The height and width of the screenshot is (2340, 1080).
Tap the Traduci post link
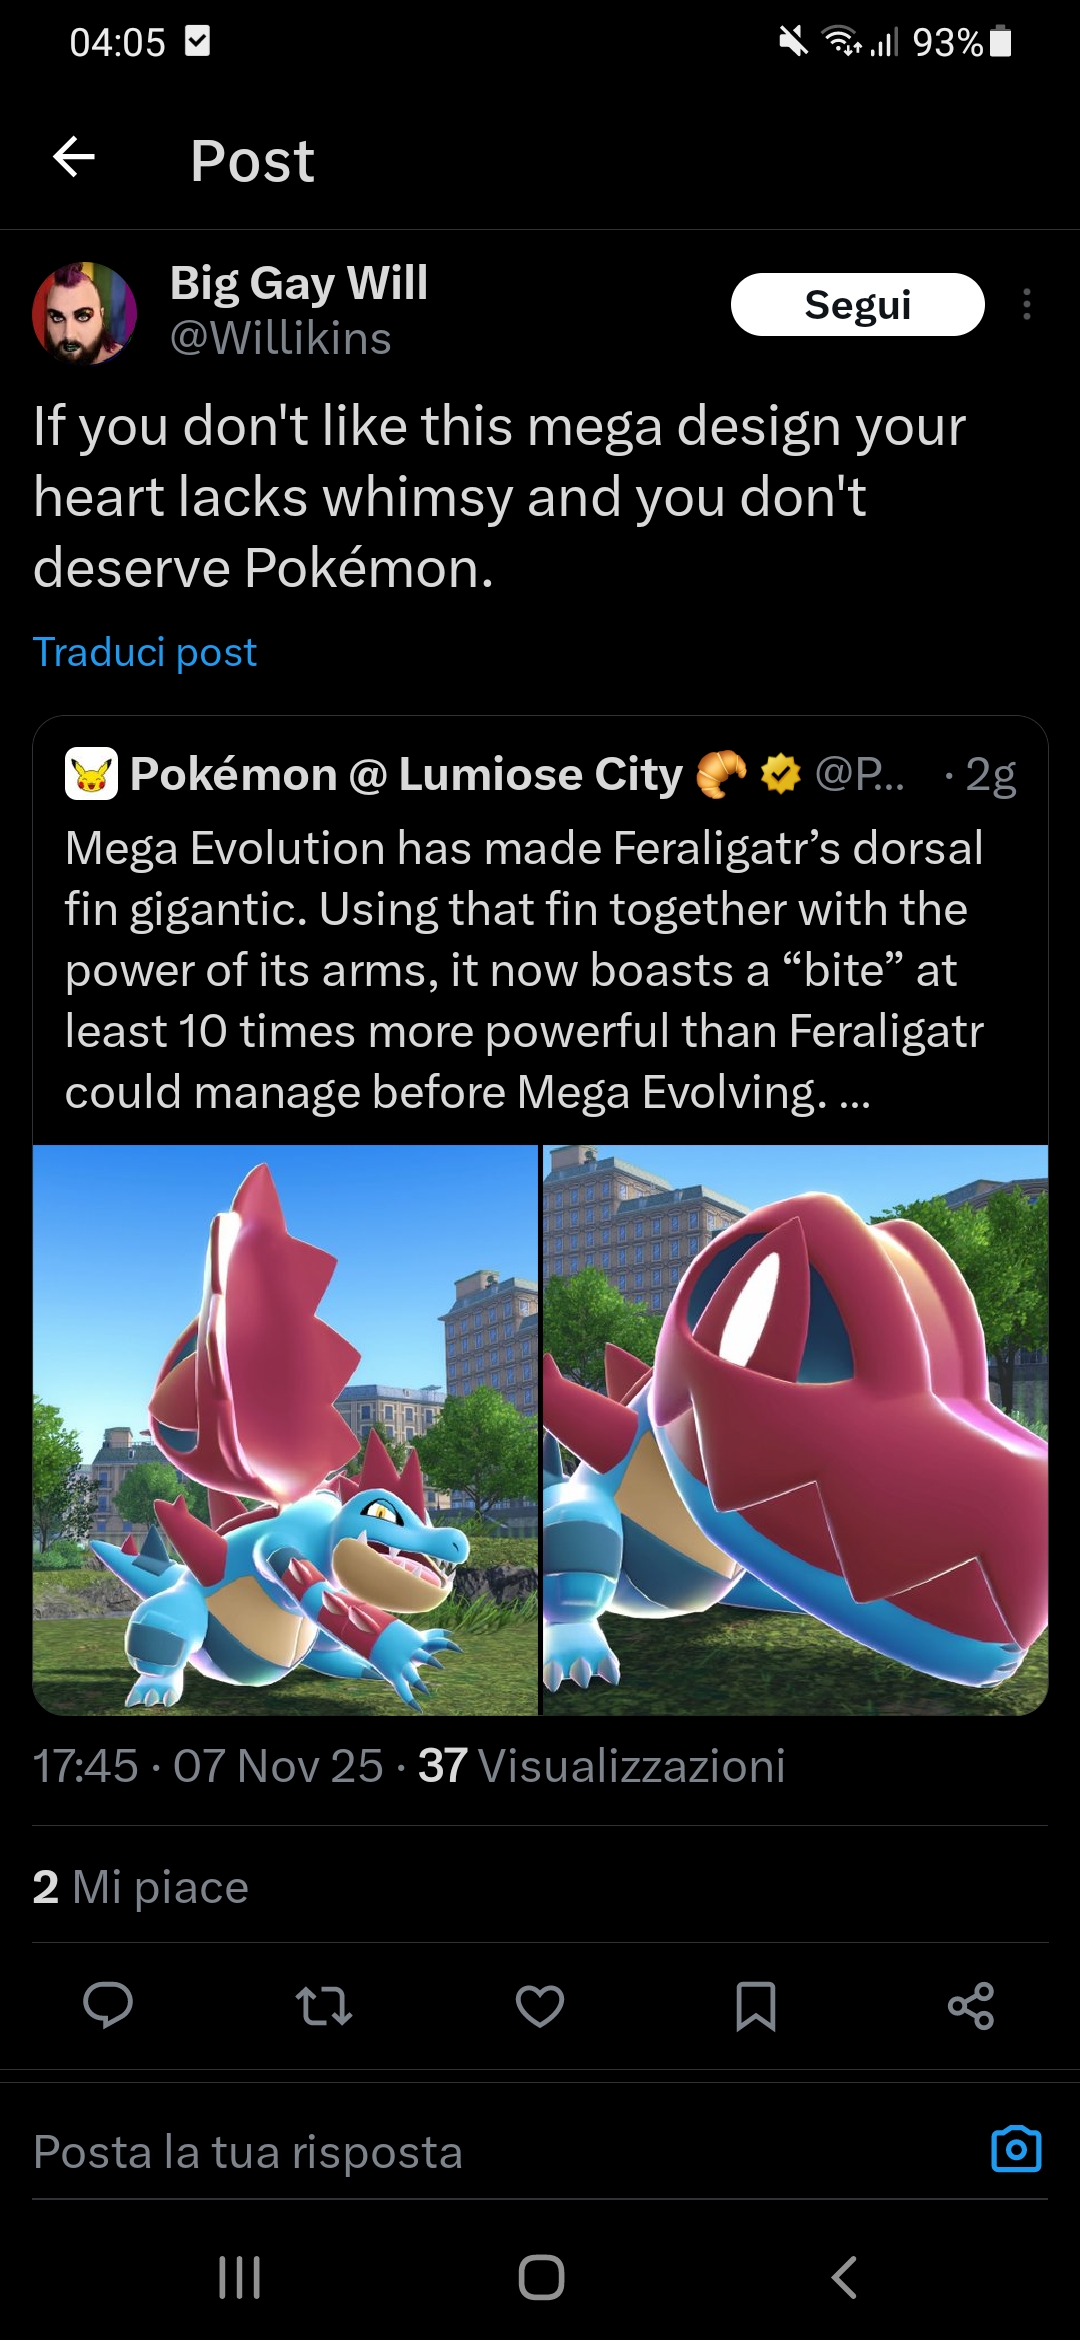pos(145,652)
